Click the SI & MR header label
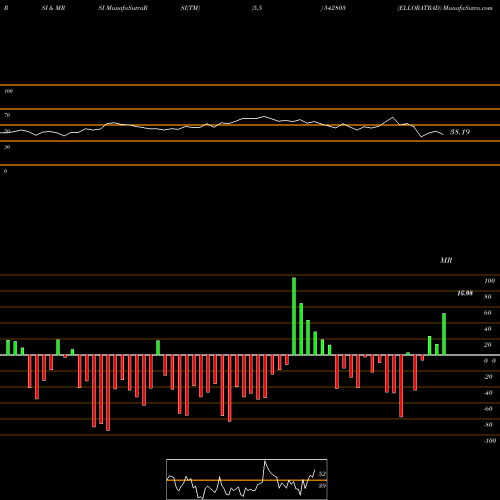Image resolution: width=500 pixels, height=500 pixels. point(53,8)
